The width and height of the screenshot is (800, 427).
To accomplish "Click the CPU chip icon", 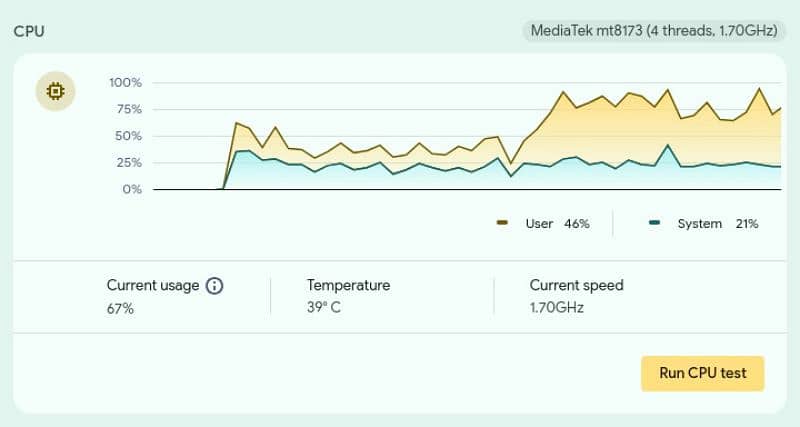I will (55, 92).
